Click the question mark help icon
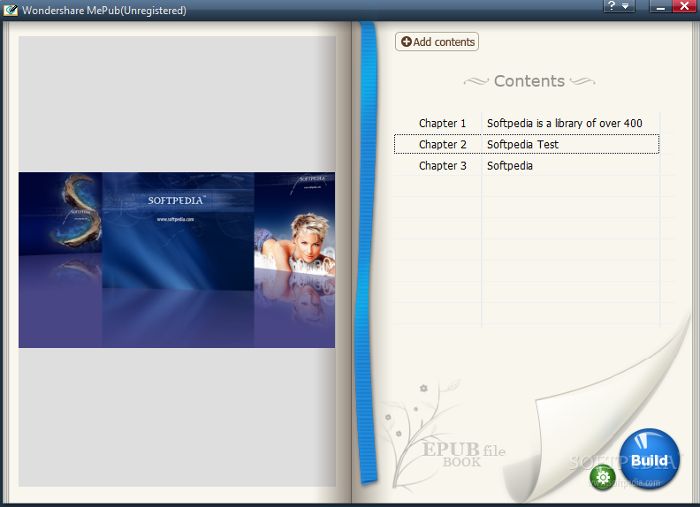Screen dimensions: 700x507 [x=612, y=5]
